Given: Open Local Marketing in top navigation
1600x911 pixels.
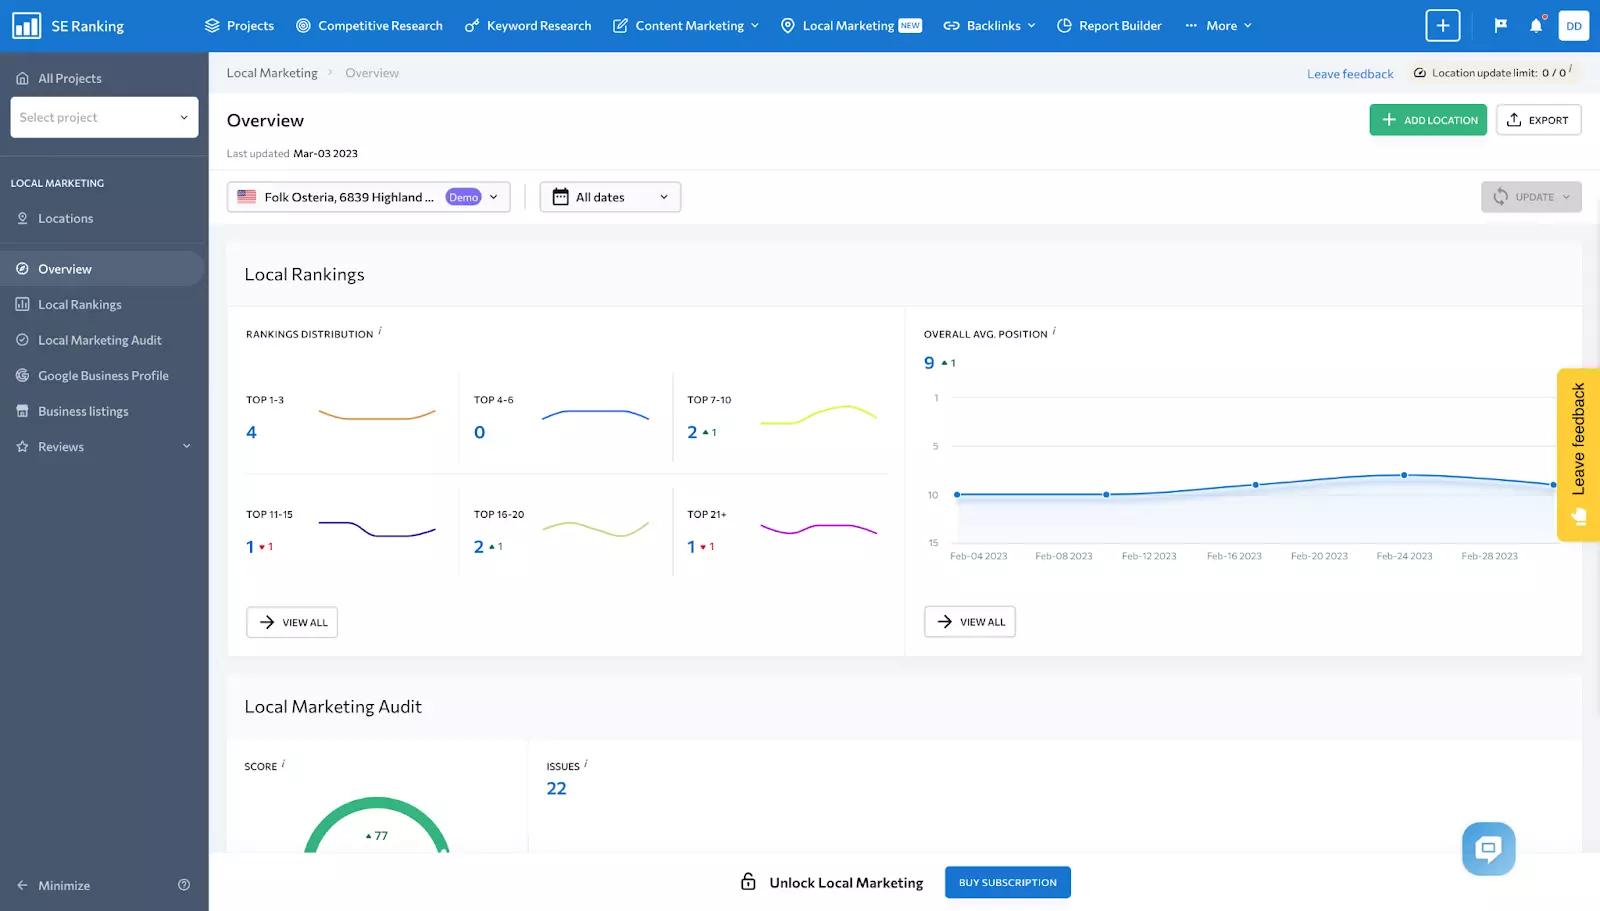Looking at the screenshot, I should pyautogui.click(x=850, y=26).
